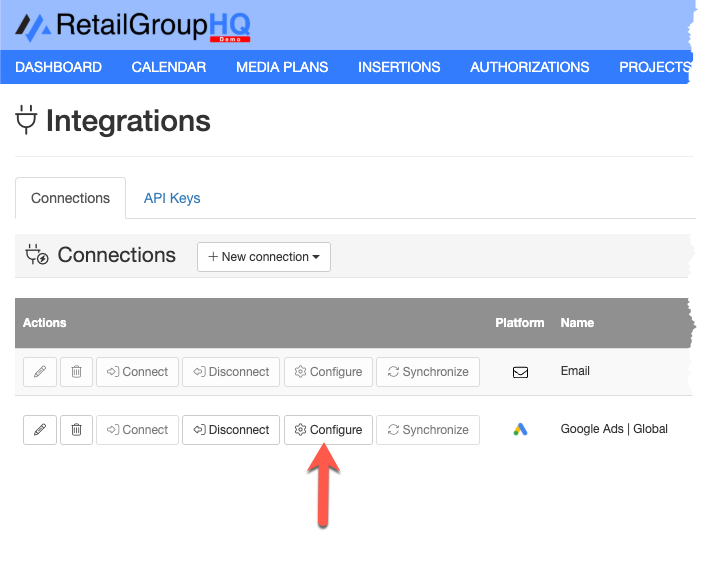Screen dimensions: 722x578
Task: Click Connect on the Google Ads row
Action: 137,430
